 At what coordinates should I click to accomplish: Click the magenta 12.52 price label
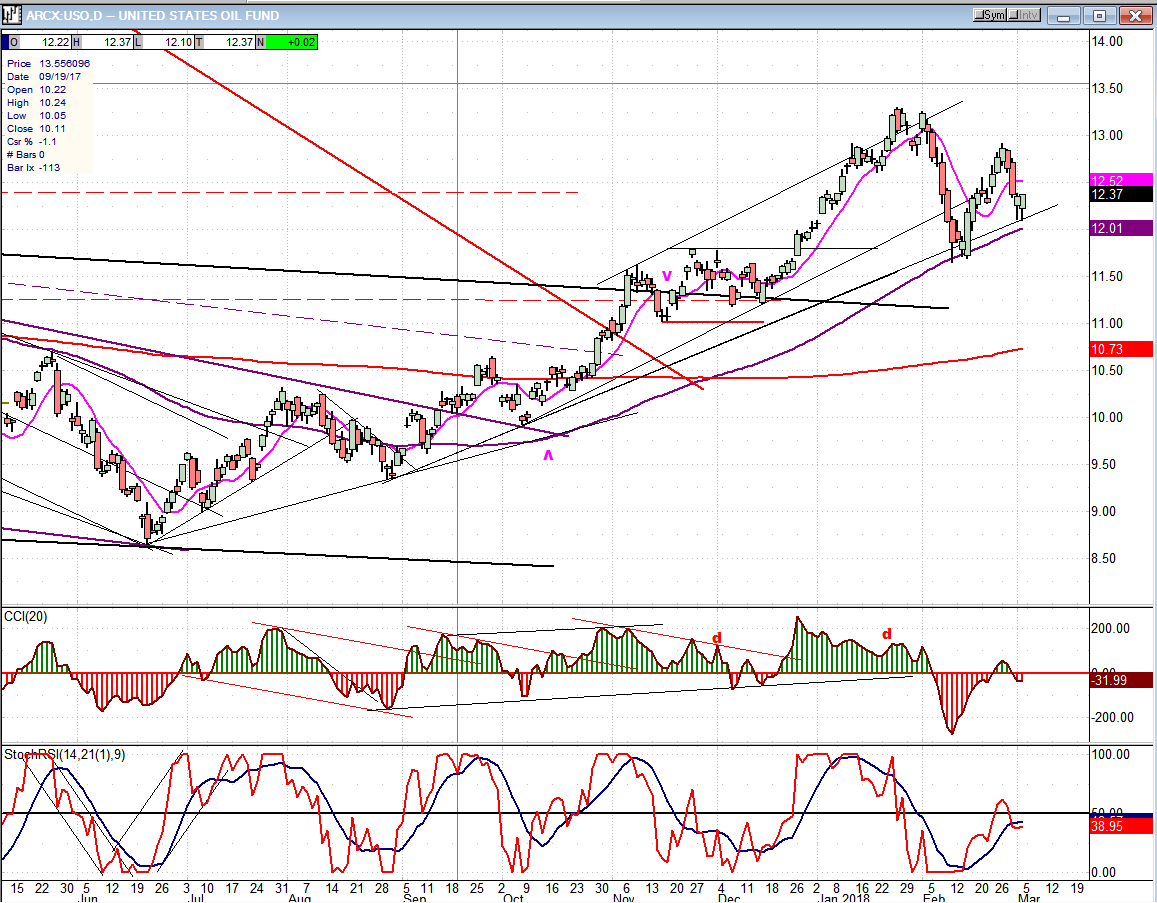(x=1120, y=181)
